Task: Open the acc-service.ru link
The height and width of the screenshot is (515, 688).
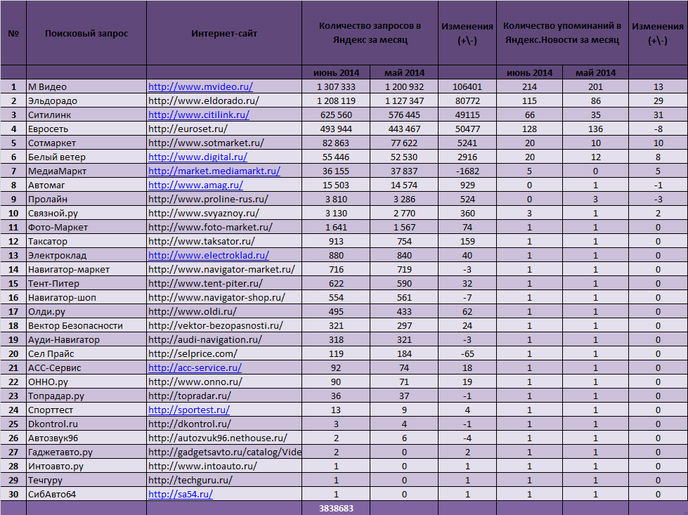Action: coord(195,368)
